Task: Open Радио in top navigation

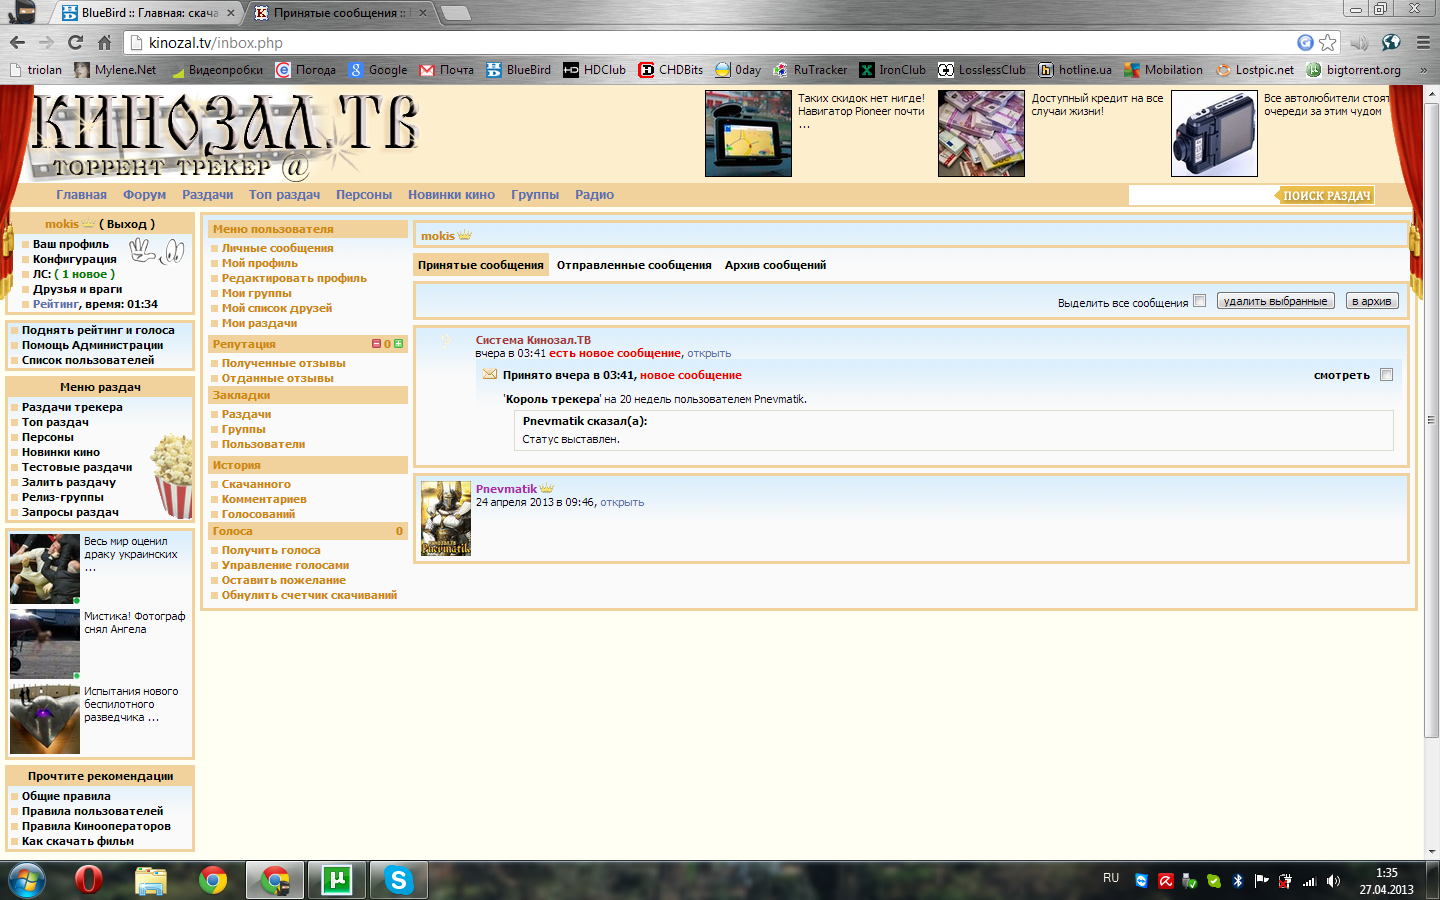Action: pyautogui.click(x=594, y=195)
